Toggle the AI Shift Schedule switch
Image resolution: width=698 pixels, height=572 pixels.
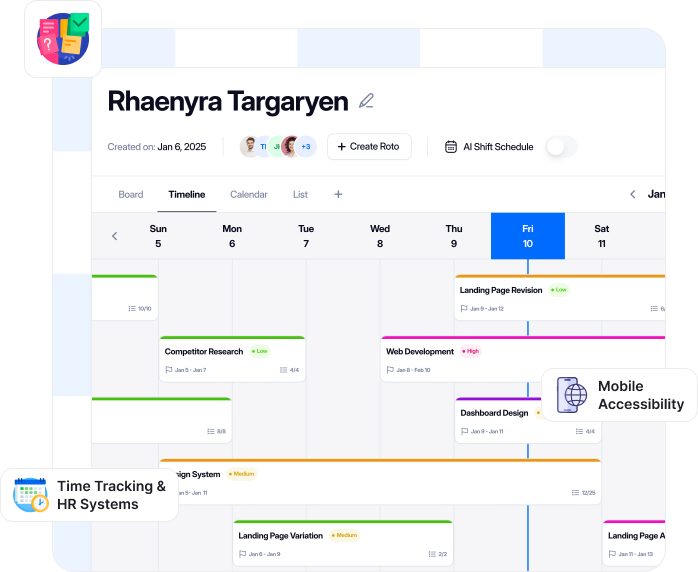561,146
